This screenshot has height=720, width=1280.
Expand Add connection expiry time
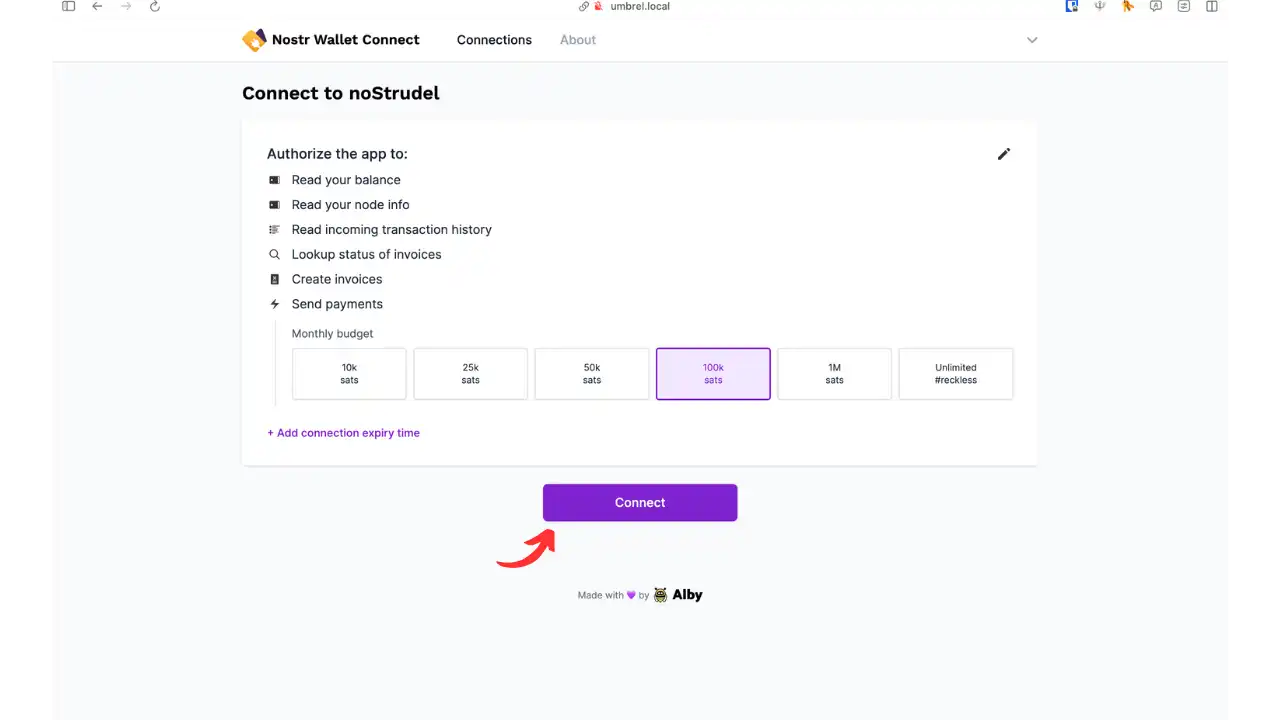[343, 432]
